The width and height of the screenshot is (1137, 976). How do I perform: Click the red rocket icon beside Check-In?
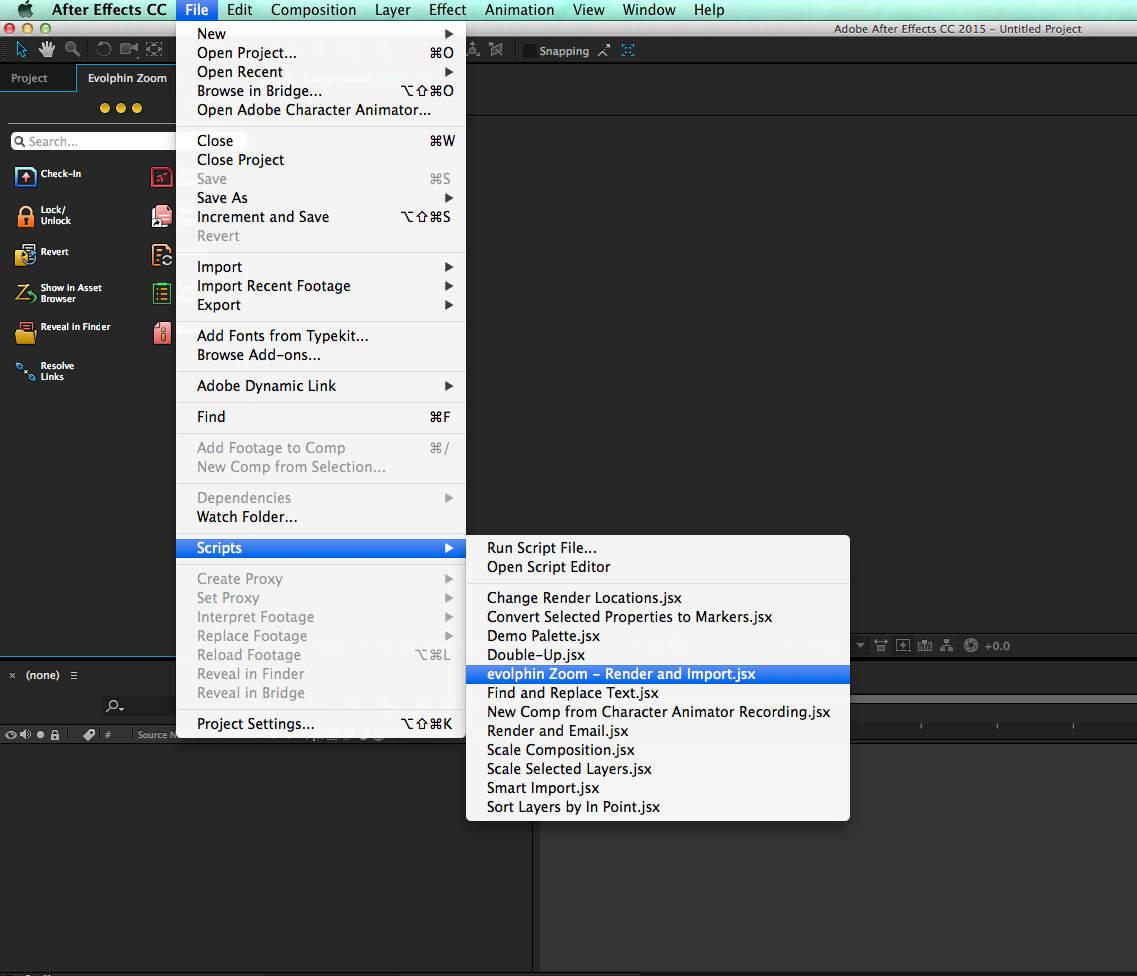click(x=162, y=176)
